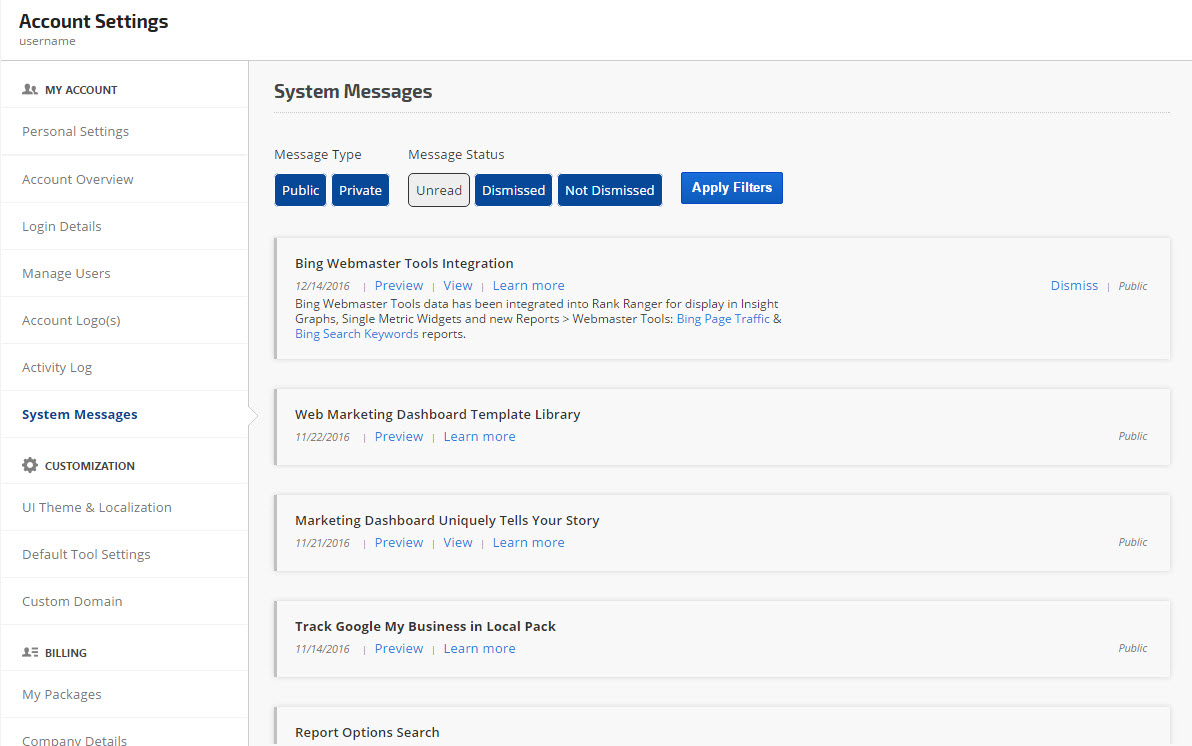Open the Web Marketing Dashboard Template Library message
1192x746 pixels.
pos(437,415)
